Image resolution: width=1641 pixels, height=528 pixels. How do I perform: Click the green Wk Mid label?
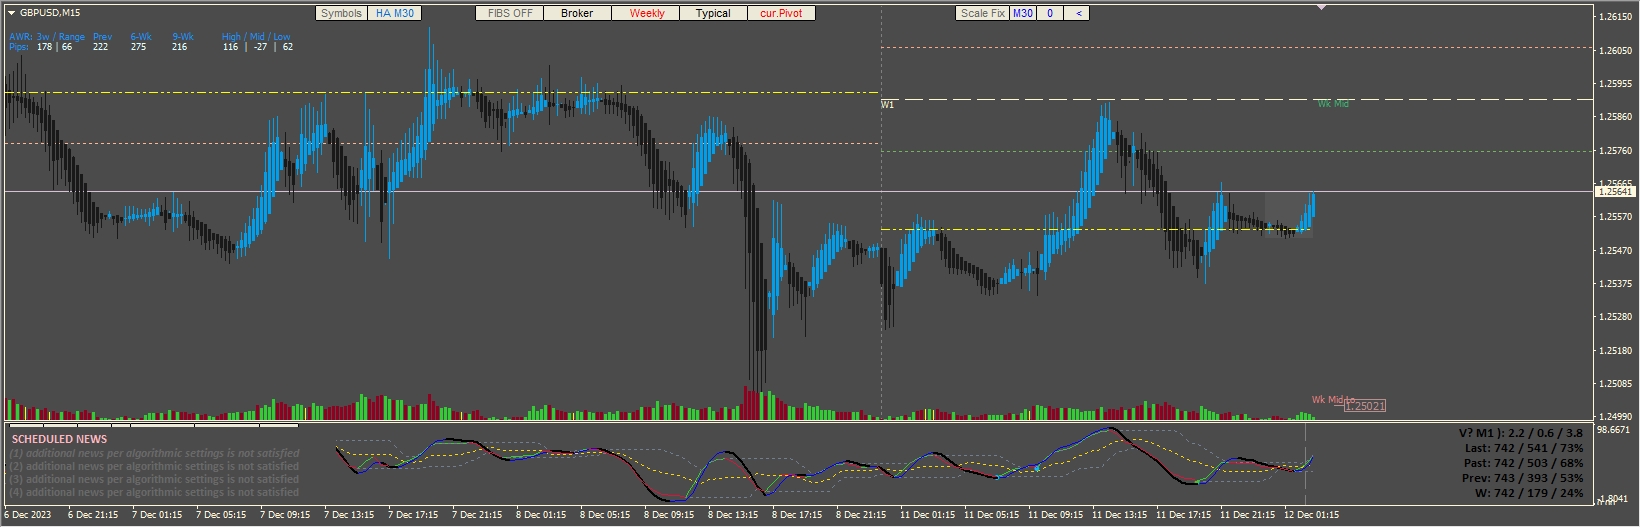tap(1333, 104)
